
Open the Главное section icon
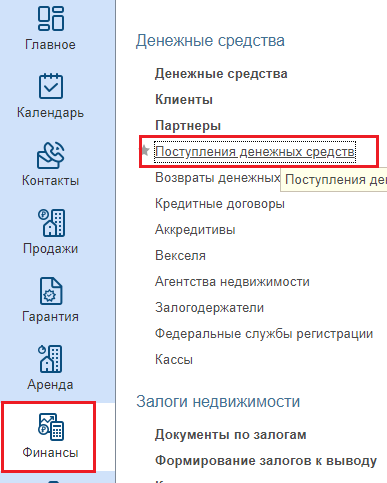coord(51,19)
